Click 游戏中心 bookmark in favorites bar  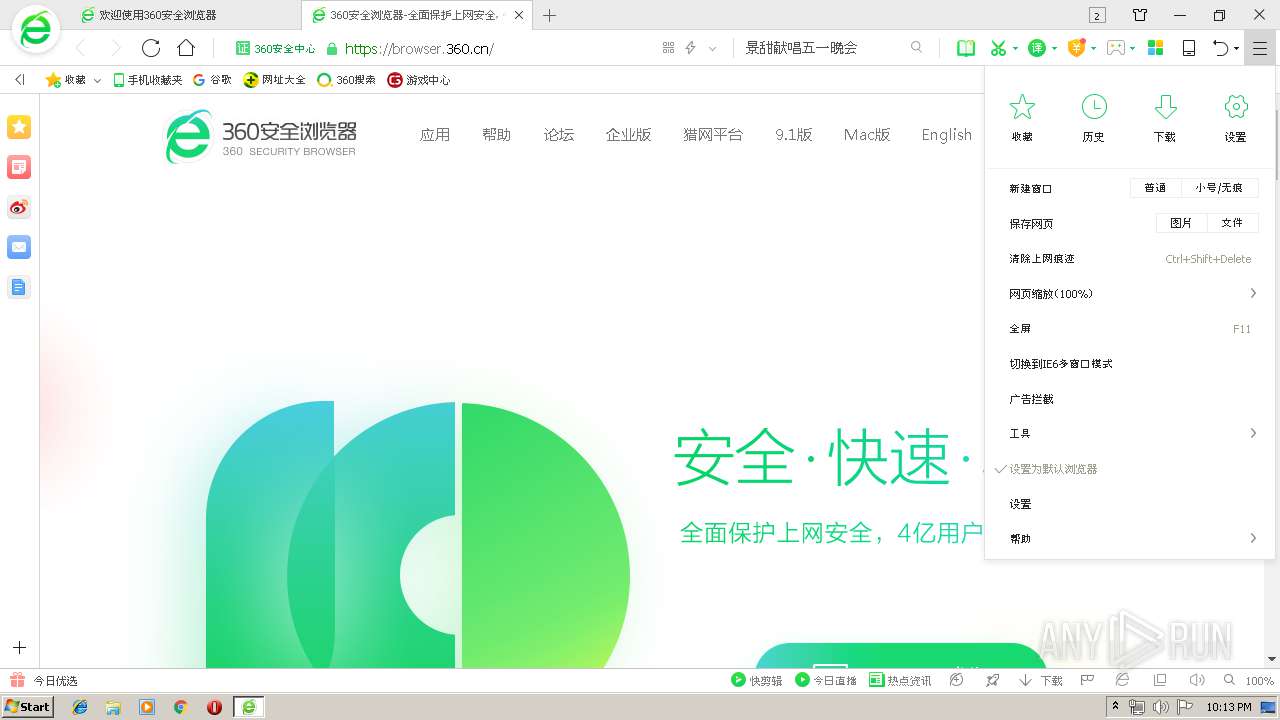point(419,80)
